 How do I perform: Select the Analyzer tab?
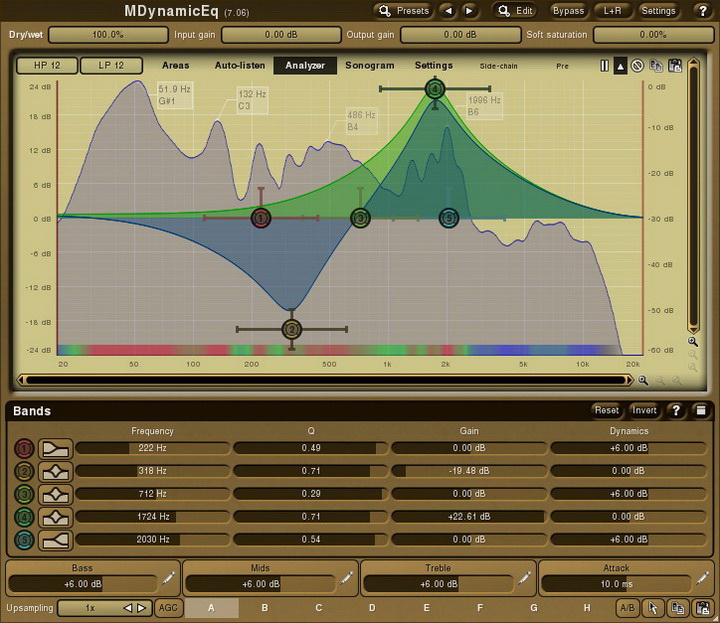coord(305,65)
